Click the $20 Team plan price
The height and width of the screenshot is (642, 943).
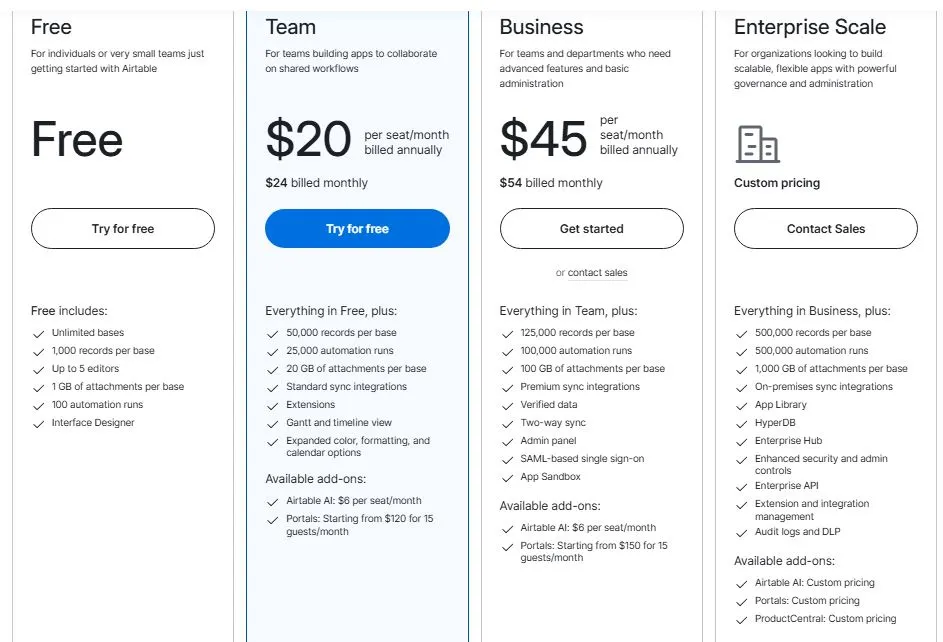[x=308, y=139]
